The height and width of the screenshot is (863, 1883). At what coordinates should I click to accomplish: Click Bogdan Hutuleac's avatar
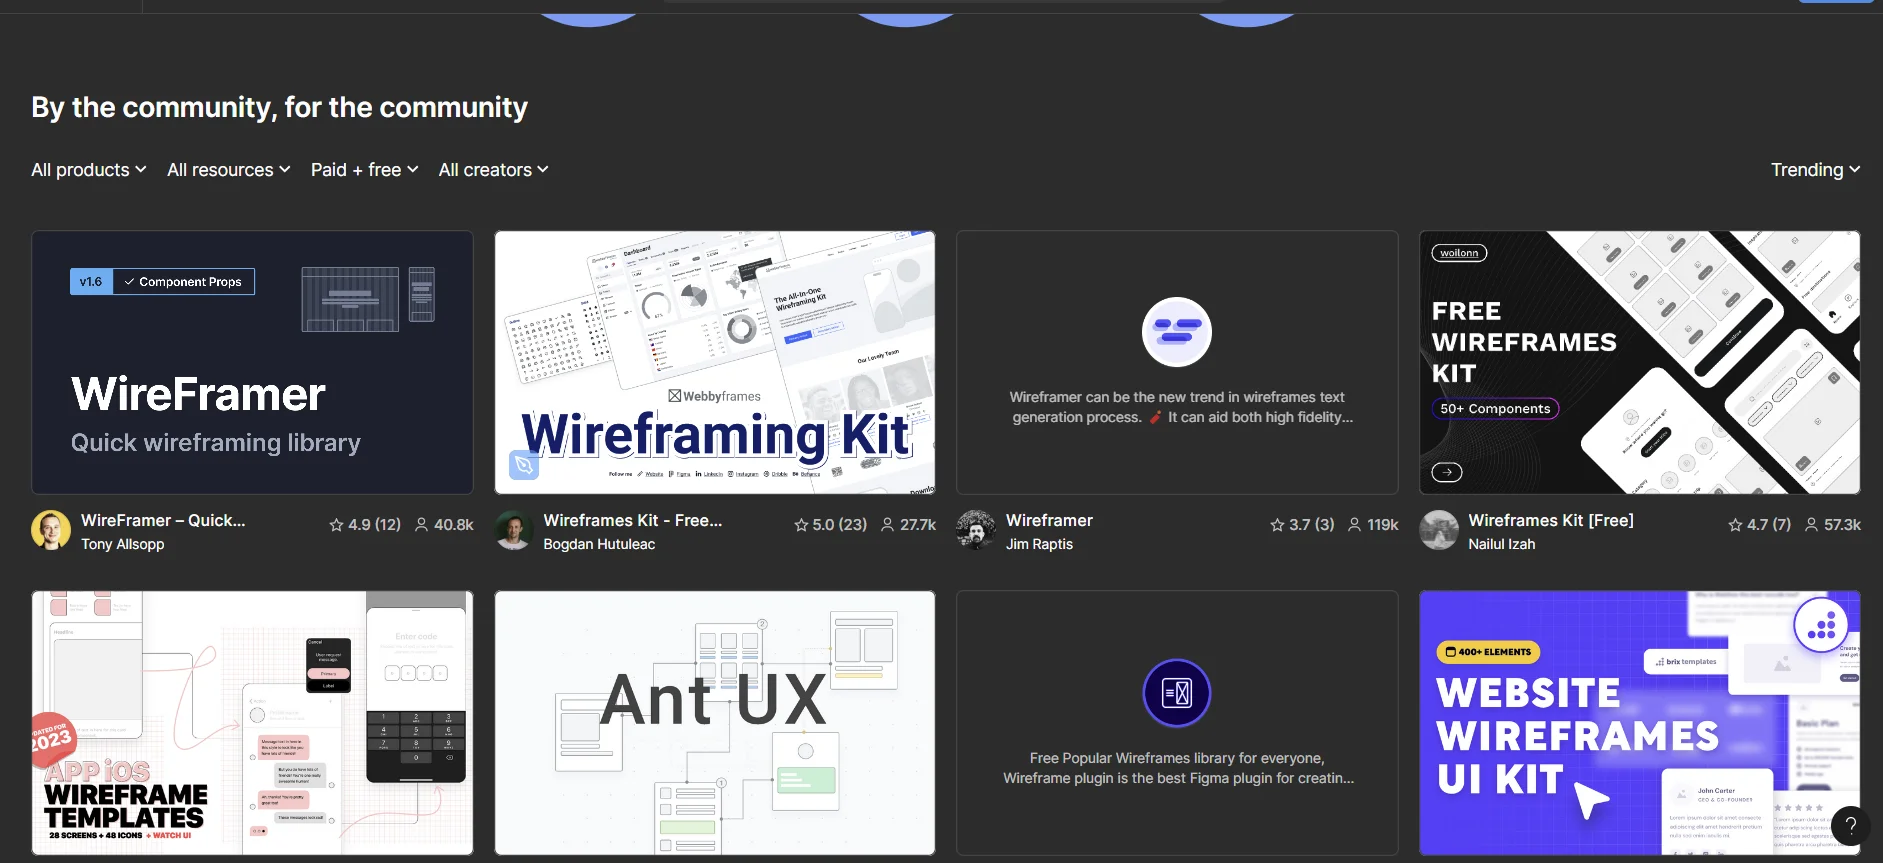(x=514, y=530)
